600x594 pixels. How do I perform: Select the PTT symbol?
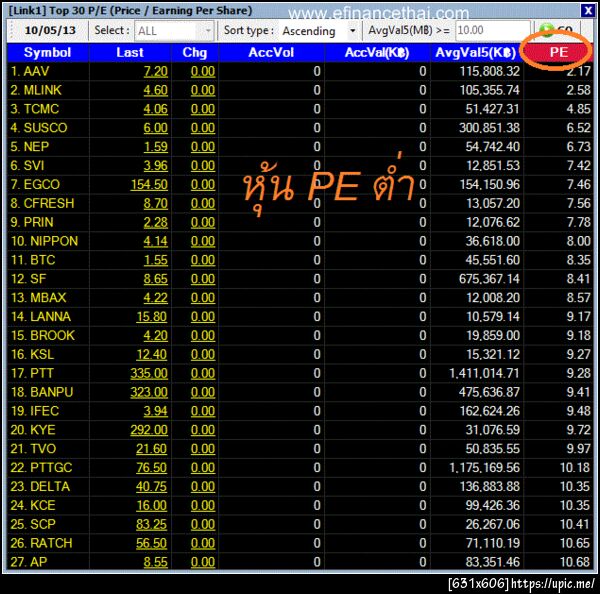coord(42,373)
